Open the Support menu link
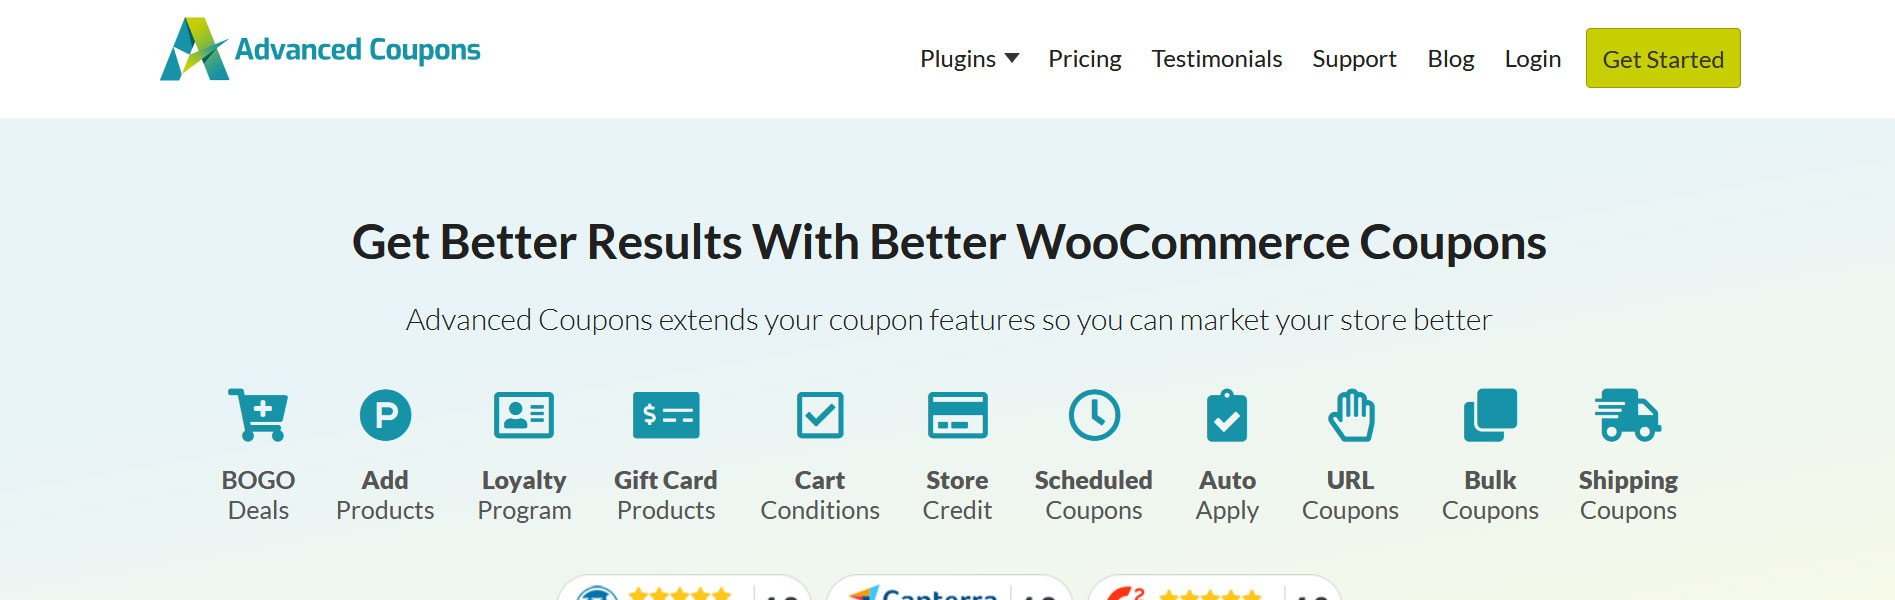This screenshot has height=600, width=1895. pos(1354,59)
